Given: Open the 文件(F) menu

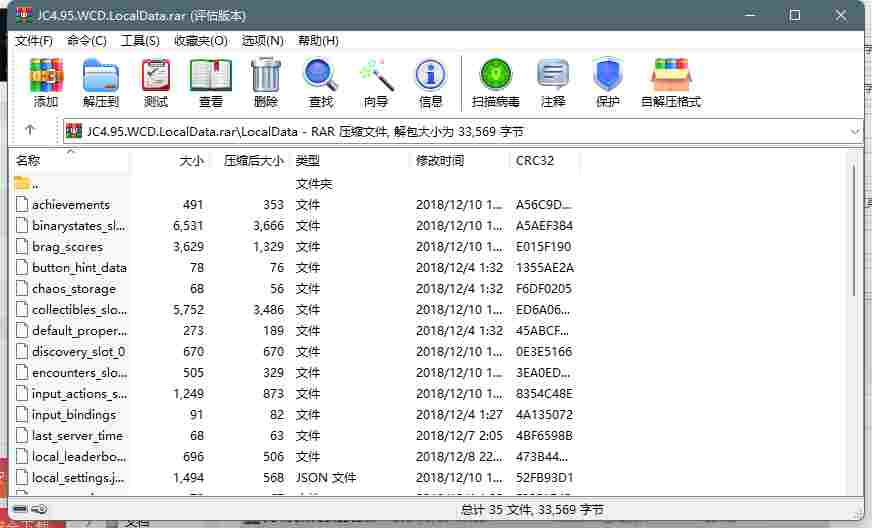Looking at the screenshot, I should tap(34, 41).
